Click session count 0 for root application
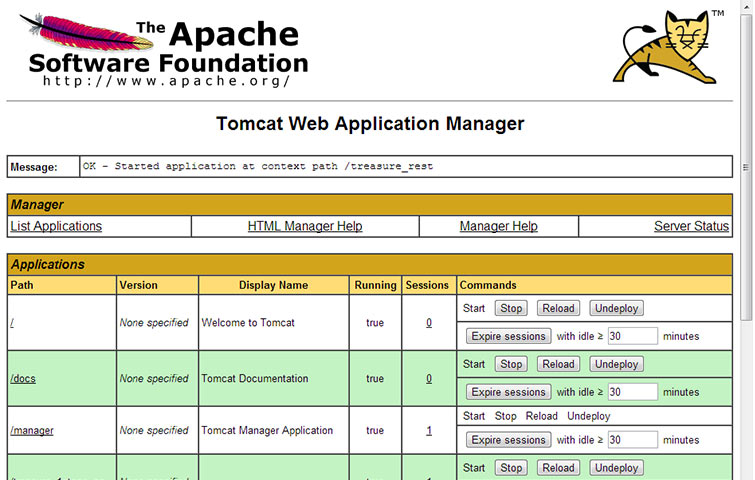 (x=429, y=323)
